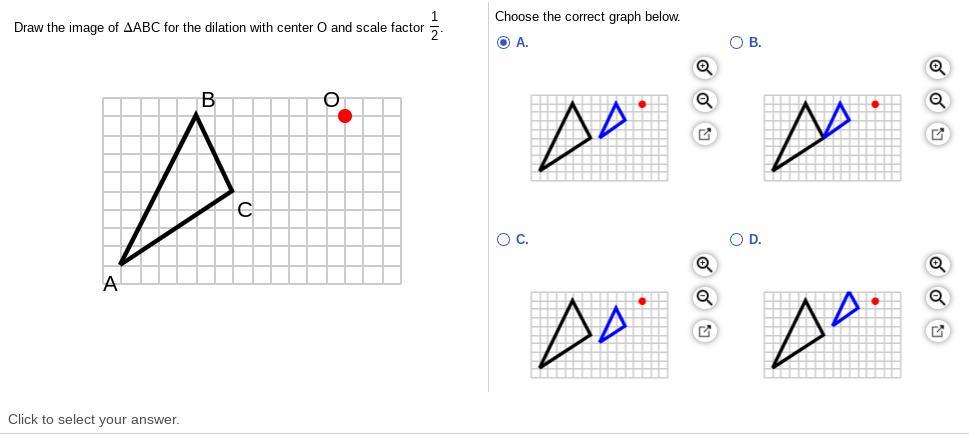Click the graph thumbnail for choice A
The image size is (969, 438).
599,138
